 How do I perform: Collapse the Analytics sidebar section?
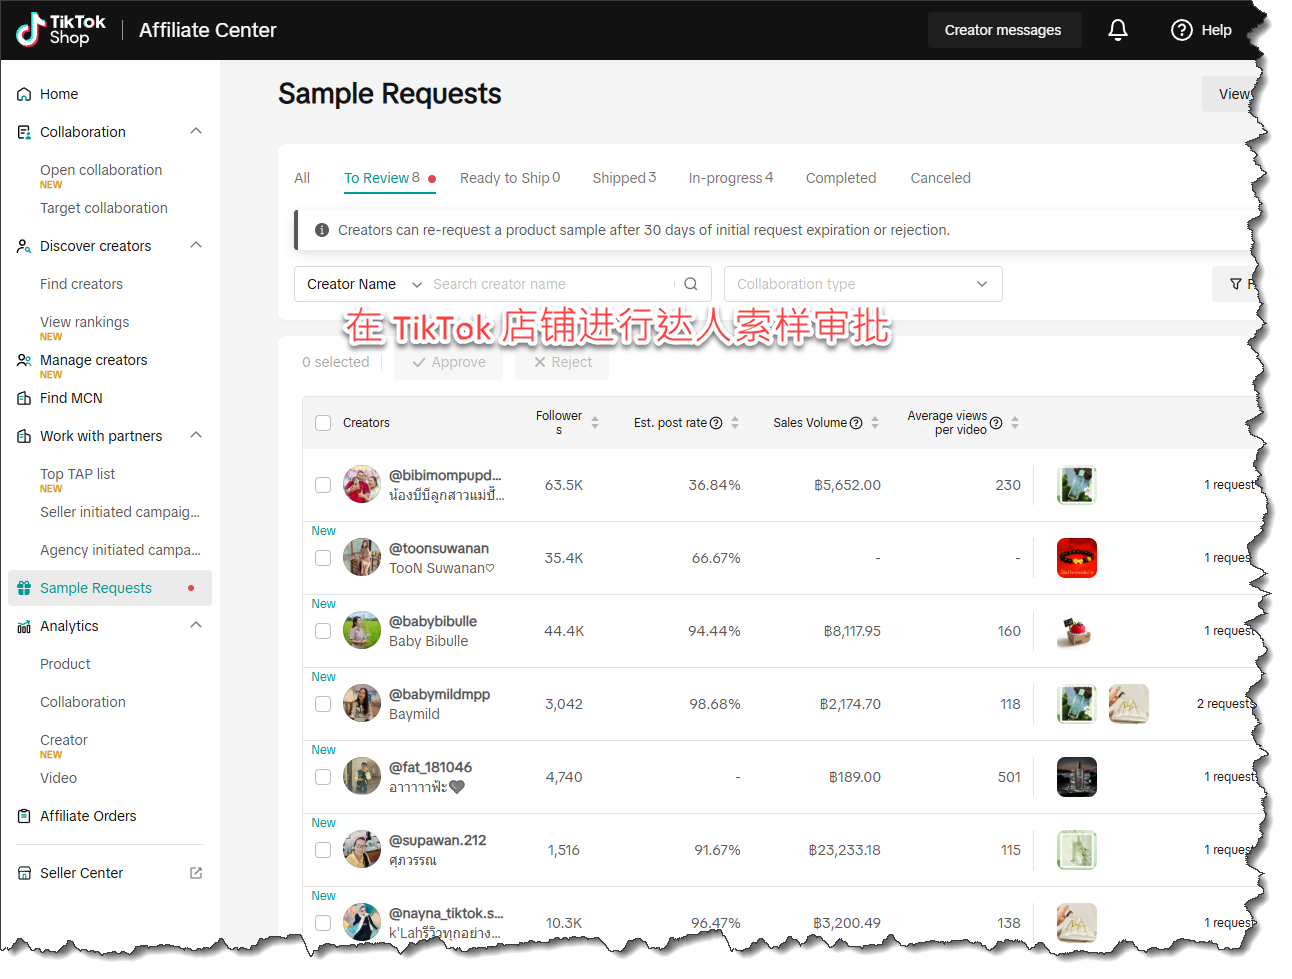click(196, 626)
